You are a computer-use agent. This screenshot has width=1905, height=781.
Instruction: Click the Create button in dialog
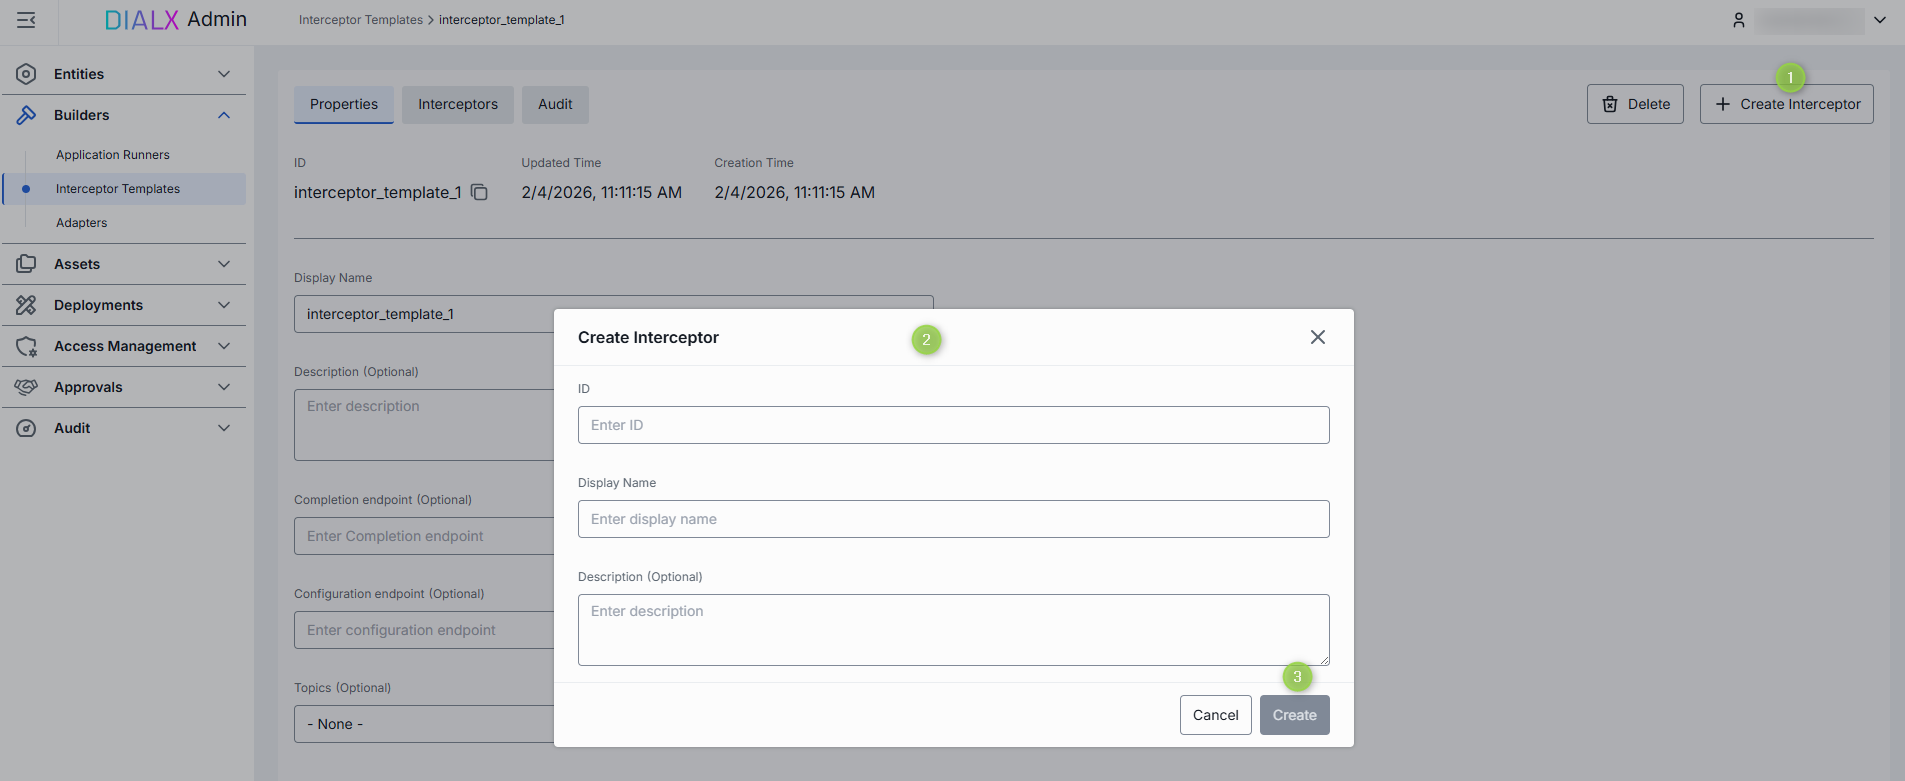click(x=1294, y=715)
